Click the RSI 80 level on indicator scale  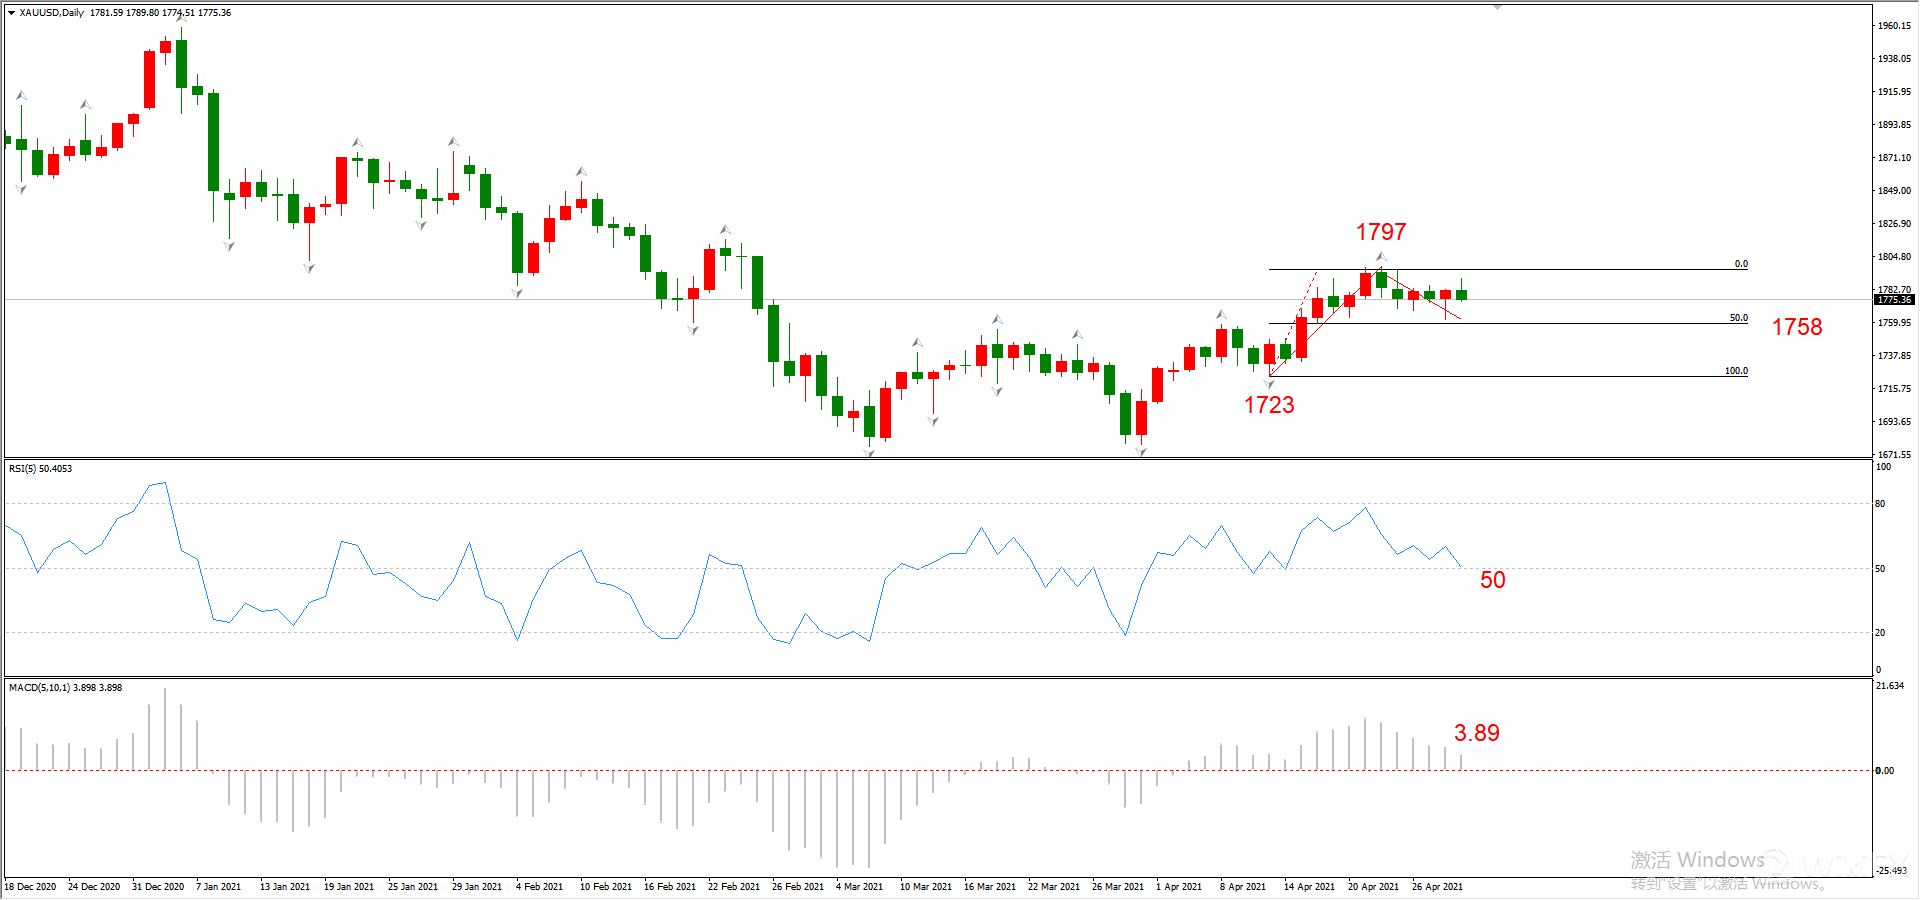click(1880, 504)
